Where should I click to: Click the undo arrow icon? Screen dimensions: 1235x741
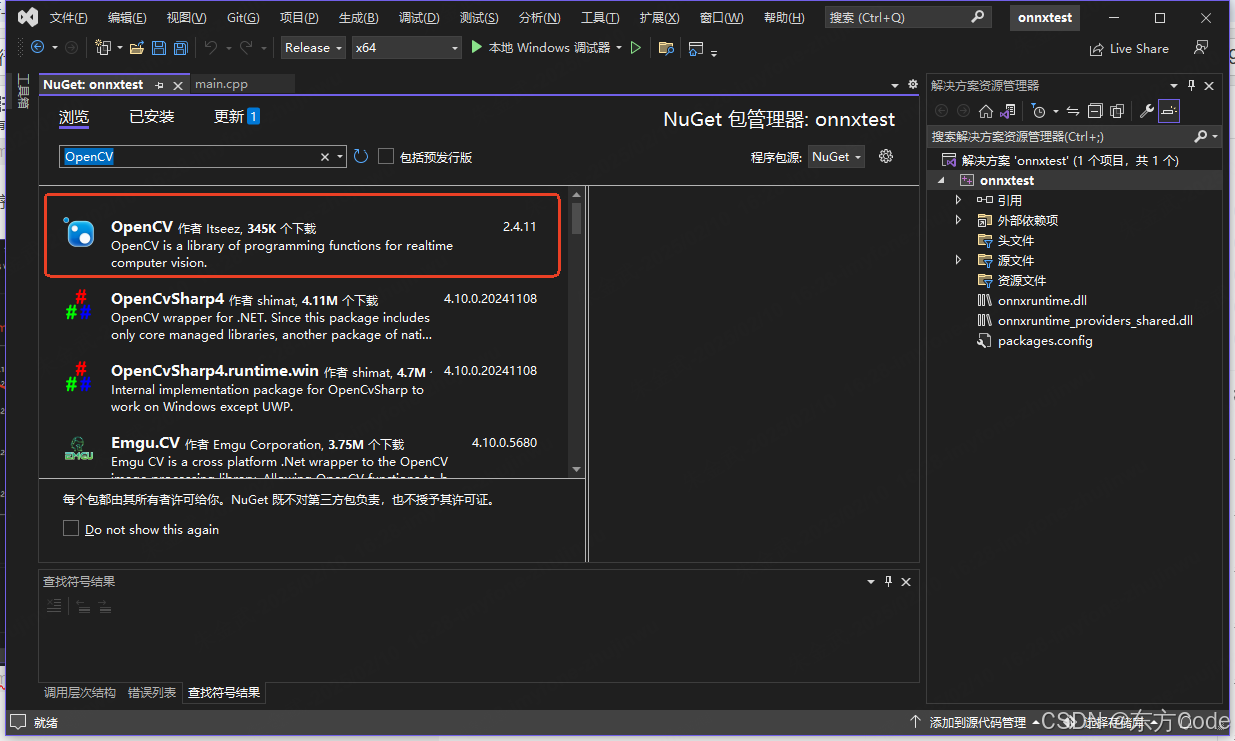pos(210,48)
